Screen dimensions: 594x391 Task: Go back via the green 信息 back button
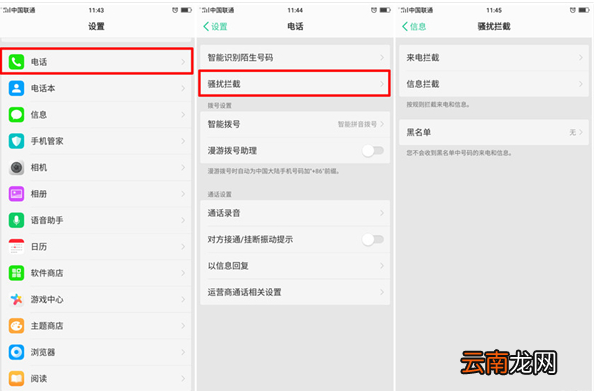[x=414, y=27]
